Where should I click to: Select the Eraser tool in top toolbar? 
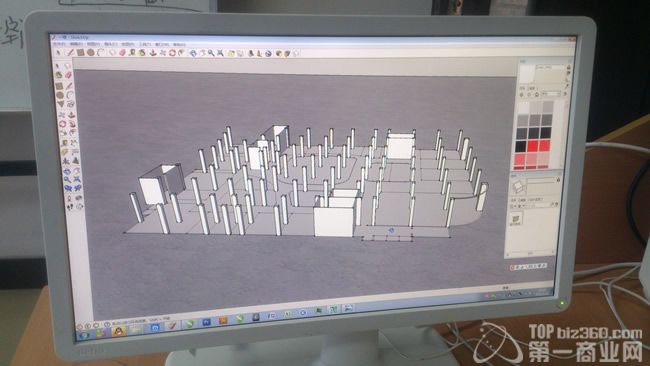point(122,53)
